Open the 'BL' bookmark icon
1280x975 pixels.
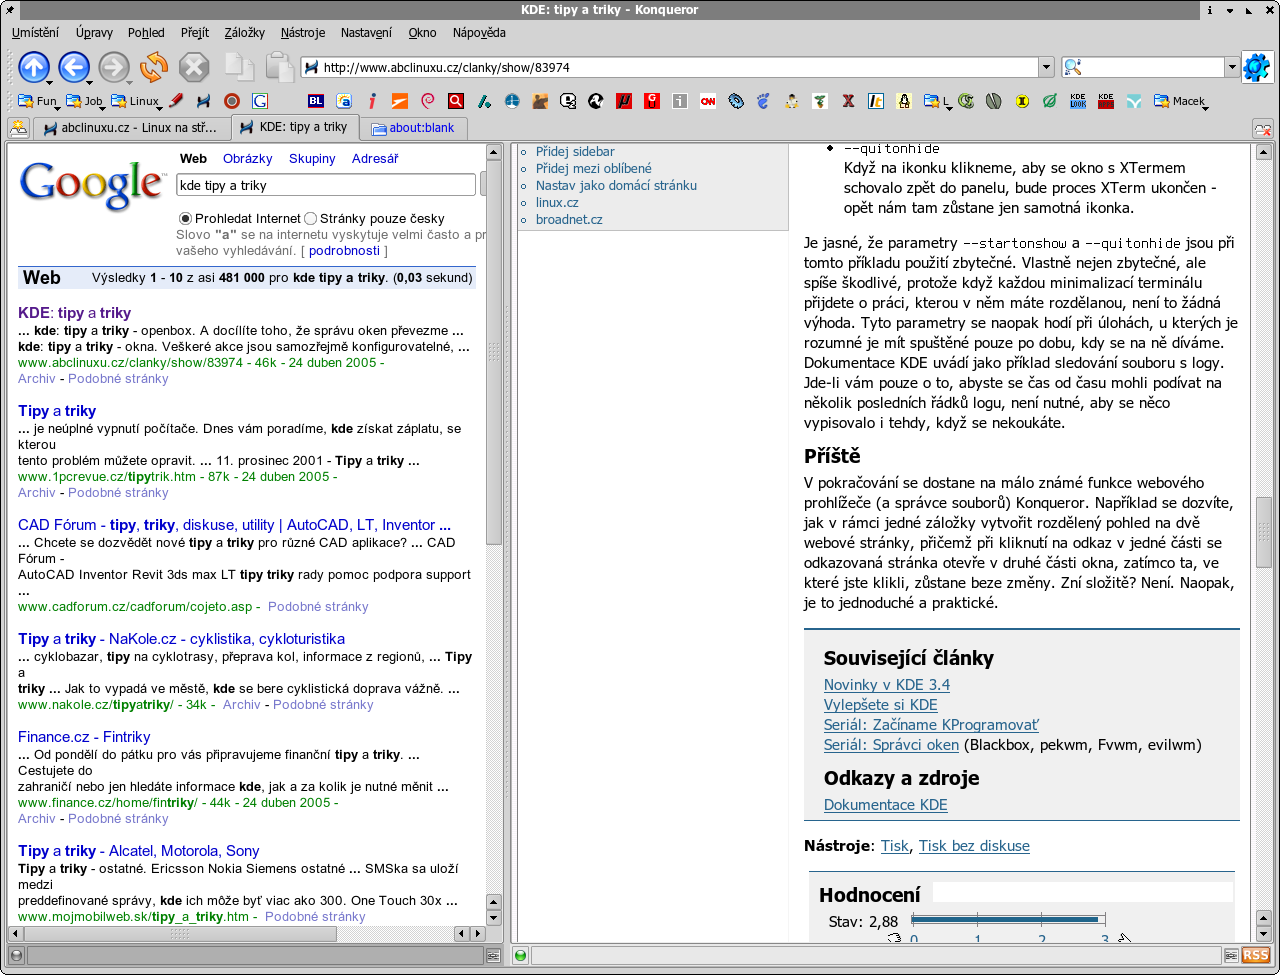coord(316,100)
